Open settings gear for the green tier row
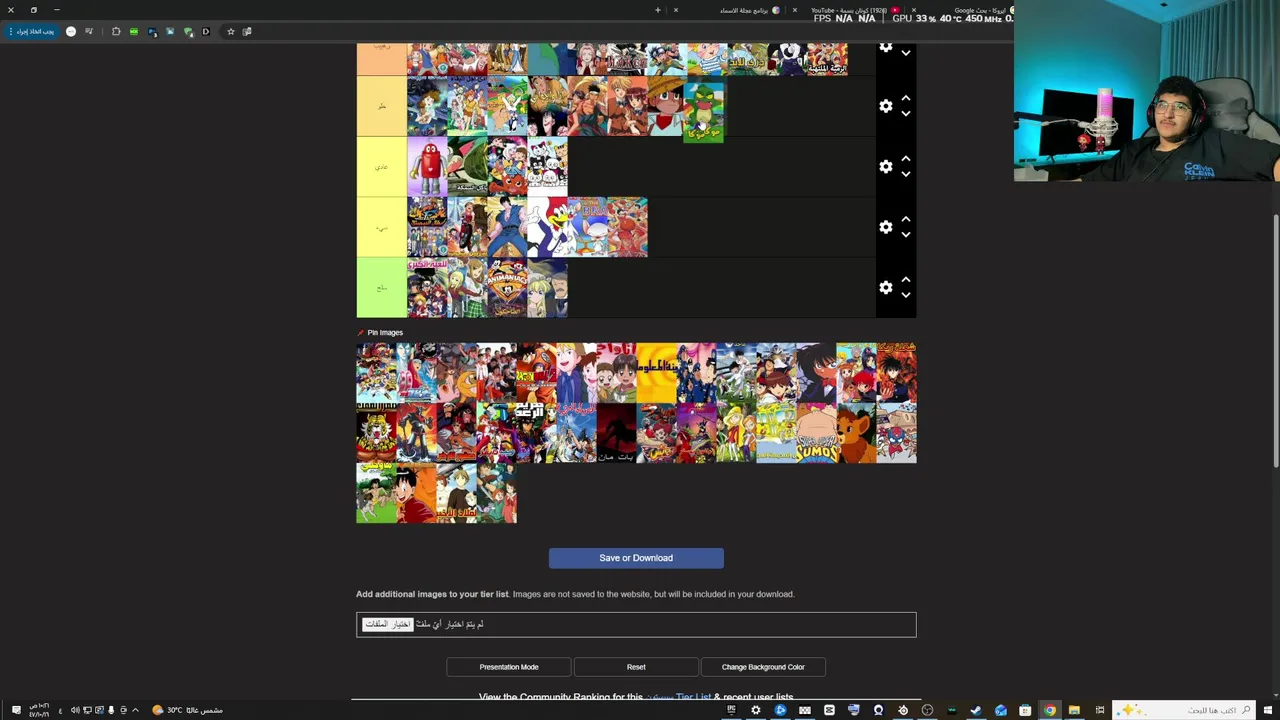 click(x=885, y=287)
